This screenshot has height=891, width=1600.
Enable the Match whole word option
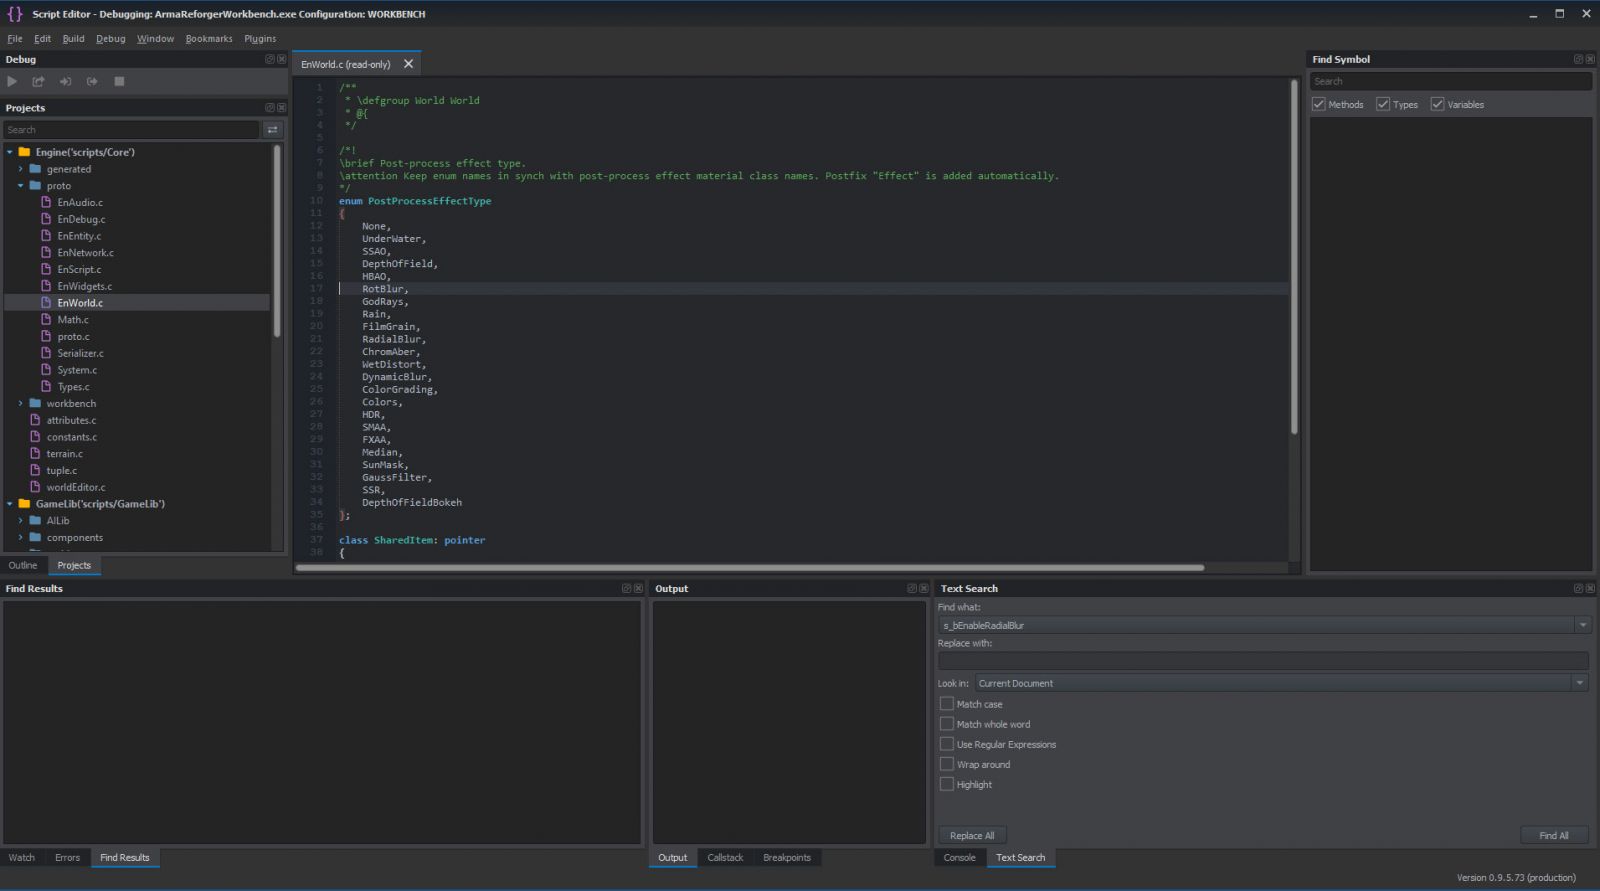(946, 724)
